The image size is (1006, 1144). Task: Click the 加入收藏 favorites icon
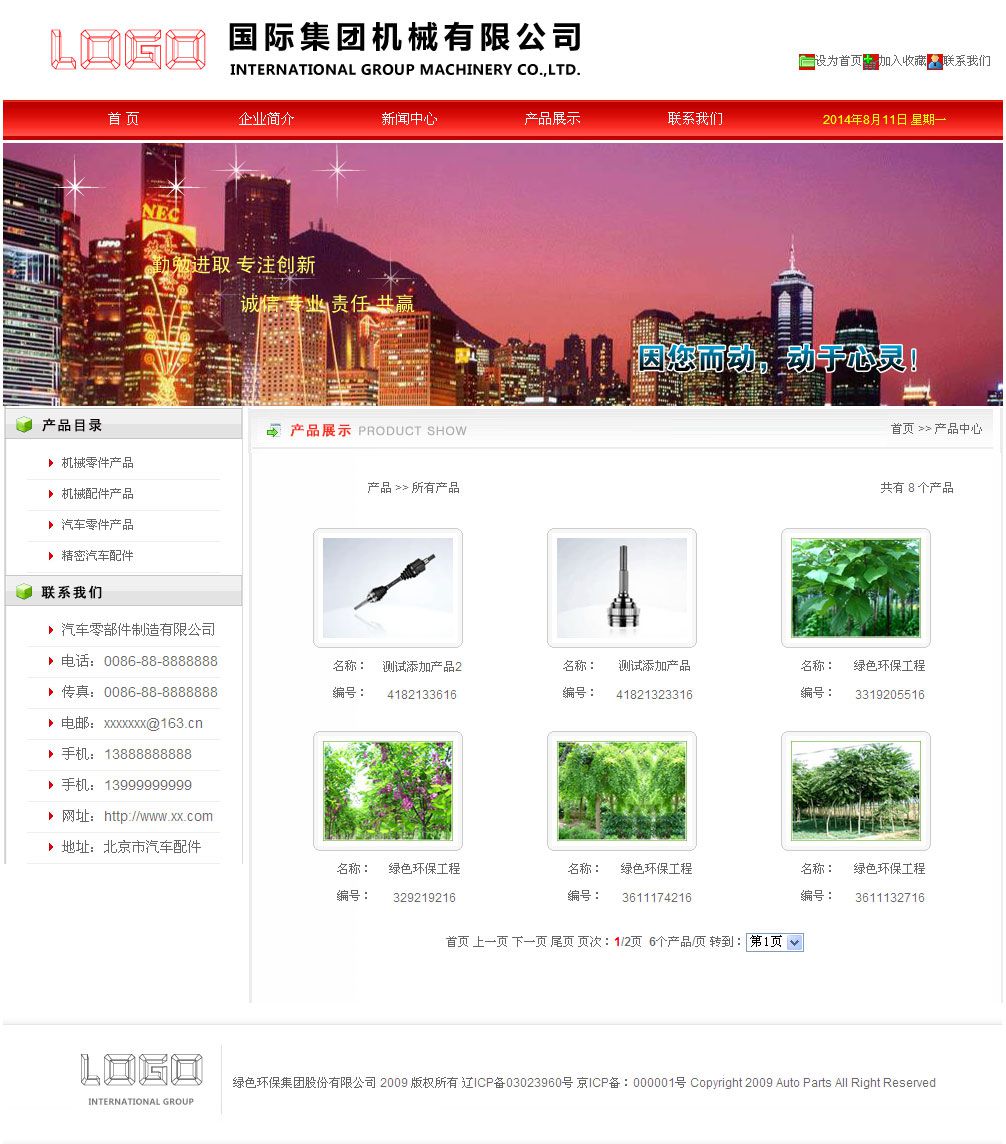click(870, 61)
